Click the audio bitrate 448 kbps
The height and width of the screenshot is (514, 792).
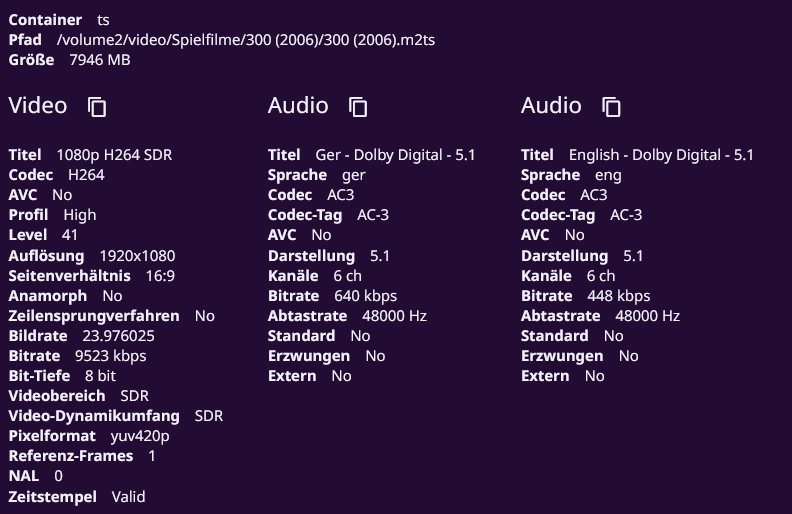(618, 296)
